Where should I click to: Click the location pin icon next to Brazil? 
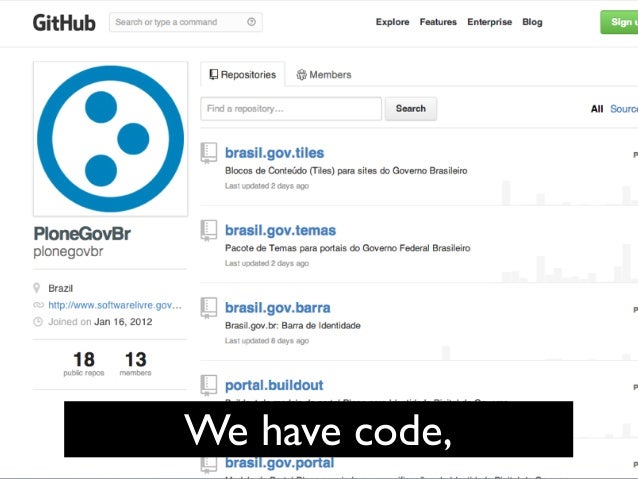click(x=37, y=288)
